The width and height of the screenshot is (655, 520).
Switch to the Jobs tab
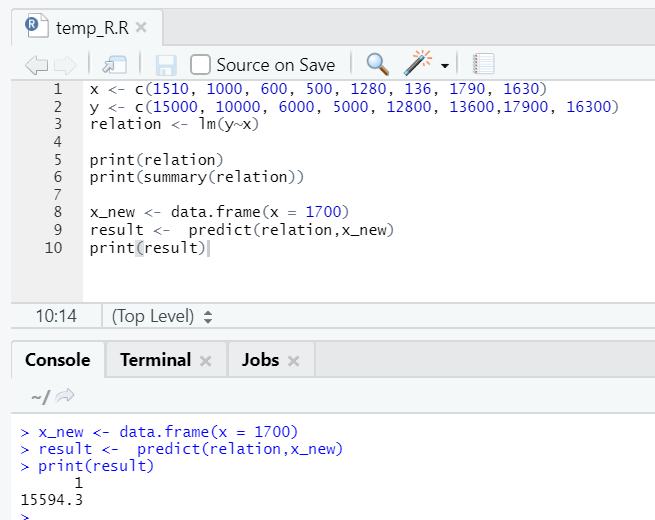pyautogui.click(x=261, y=360)
